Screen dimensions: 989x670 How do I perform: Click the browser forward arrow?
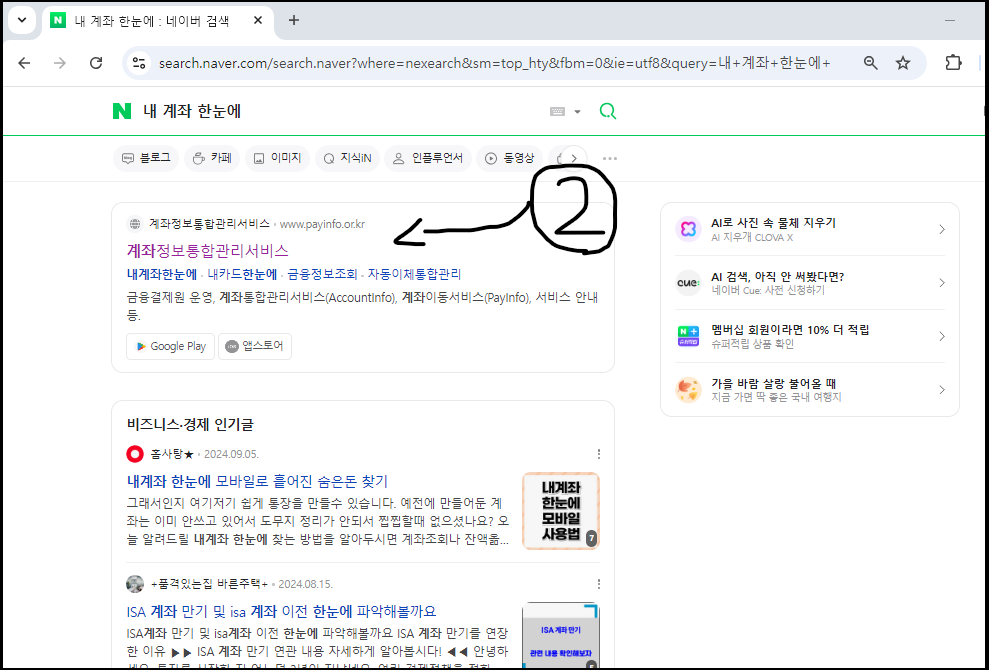60,63
